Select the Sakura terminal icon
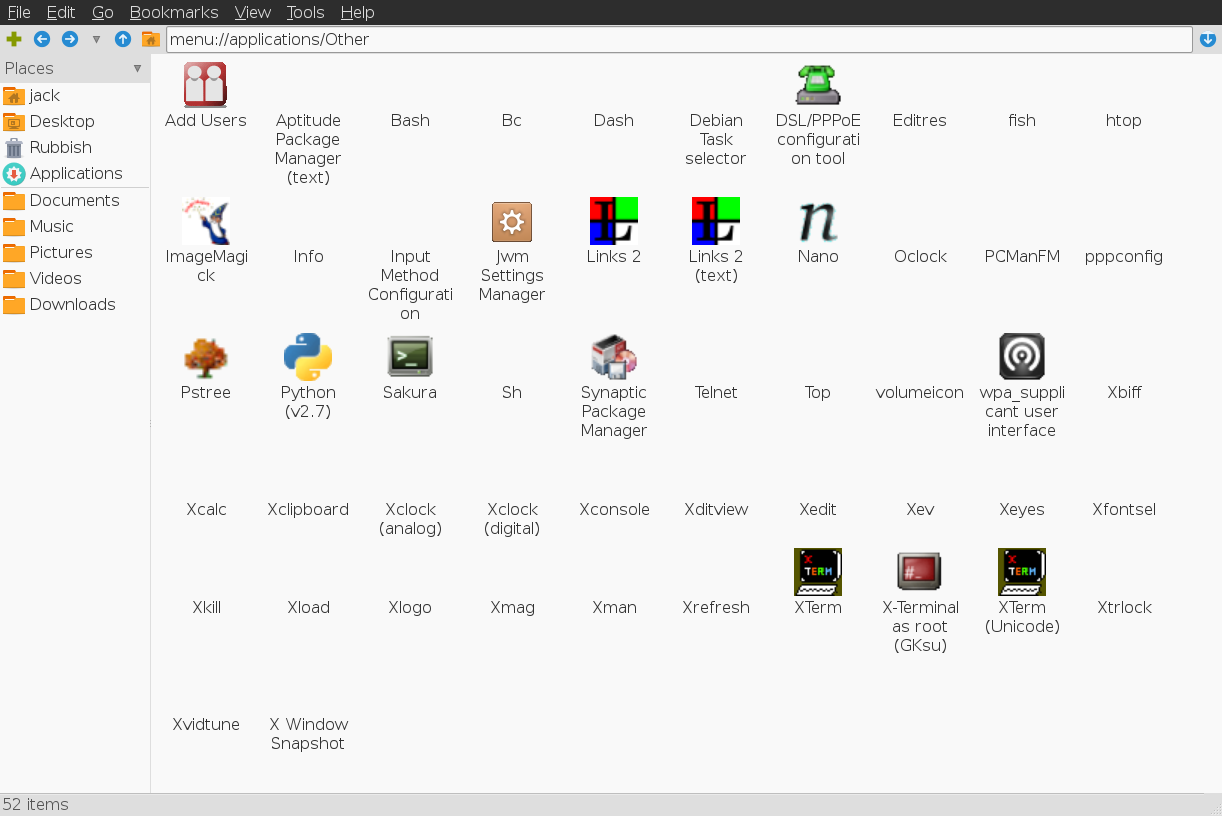The height and width of the screenshot is (816, 1222). point(410,357)
